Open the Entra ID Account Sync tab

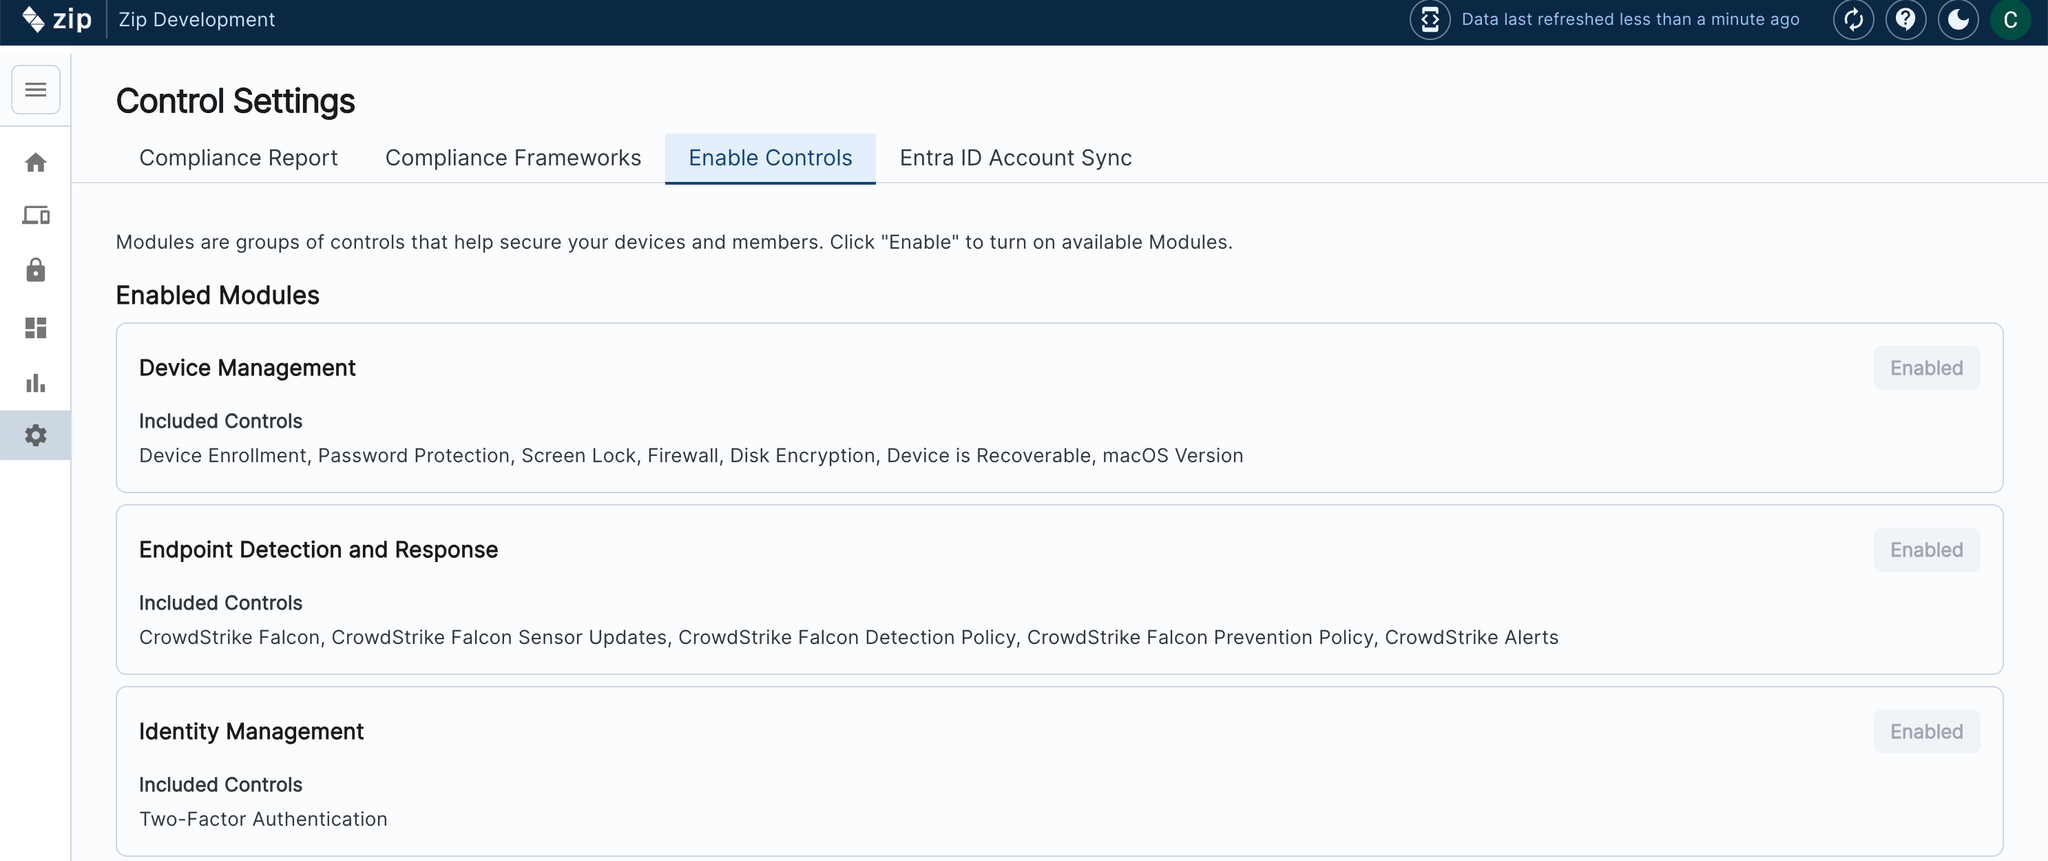click(x=1015, y=158)
